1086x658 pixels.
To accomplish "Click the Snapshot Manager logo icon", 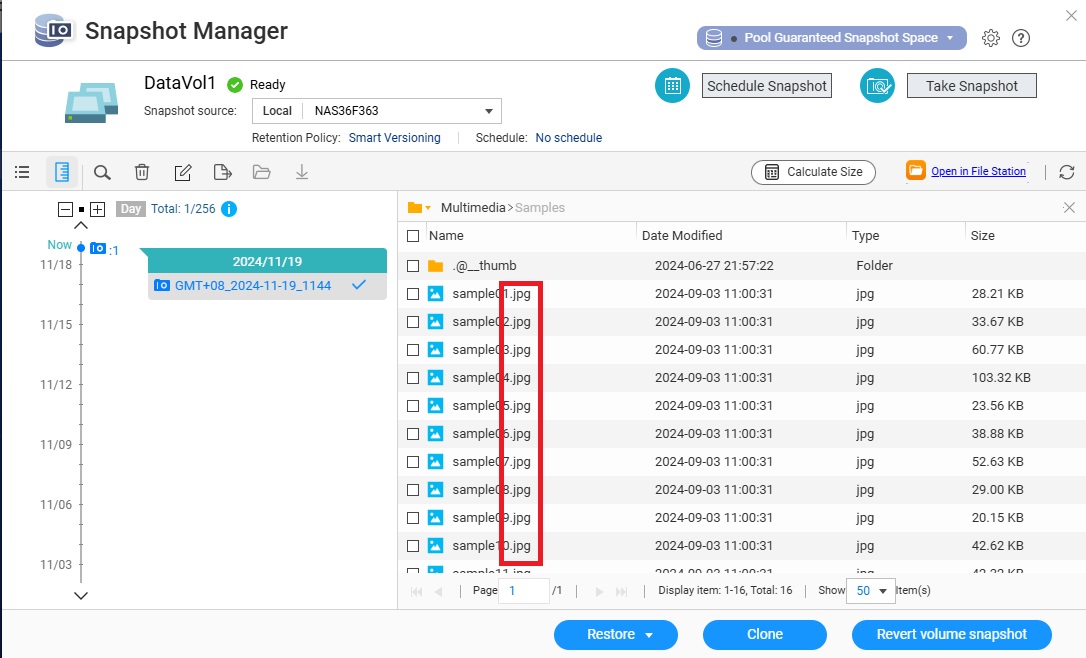I will pyautogui.click(x=53, y=31).
